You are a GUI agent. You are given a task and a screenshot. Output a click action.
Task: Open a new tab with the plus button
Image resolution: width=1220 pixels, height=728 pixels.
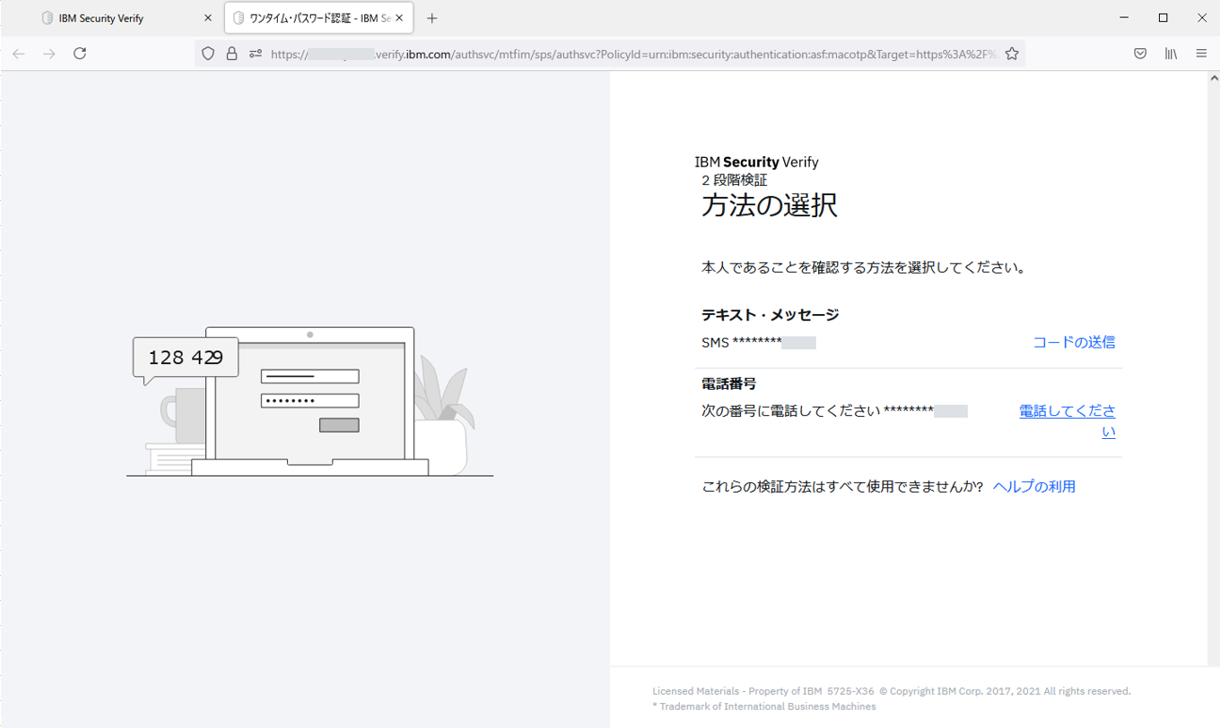[432, 18]
